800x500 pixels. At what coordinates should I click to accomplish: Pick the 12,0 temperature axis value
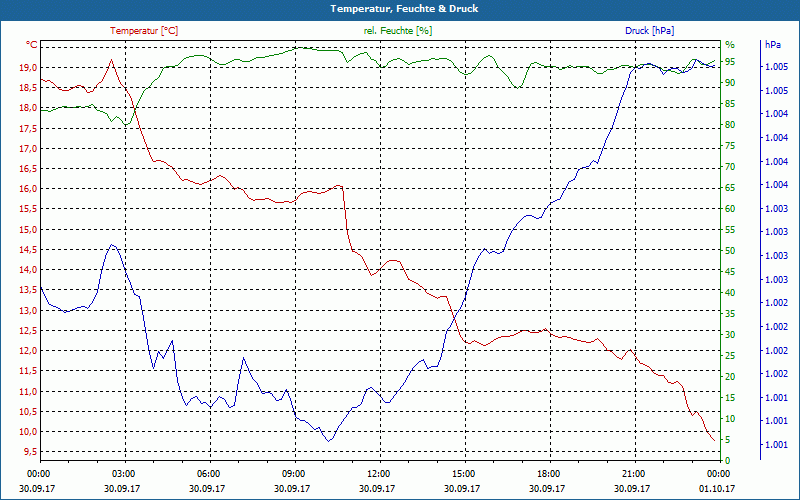click(28, 351)
